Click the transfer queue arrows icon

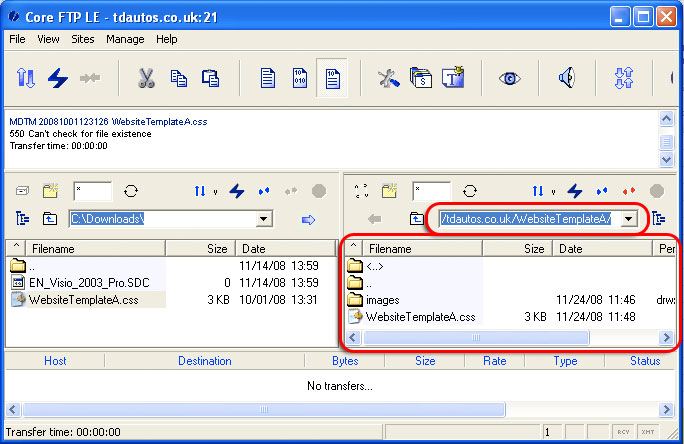coord(623,79)
